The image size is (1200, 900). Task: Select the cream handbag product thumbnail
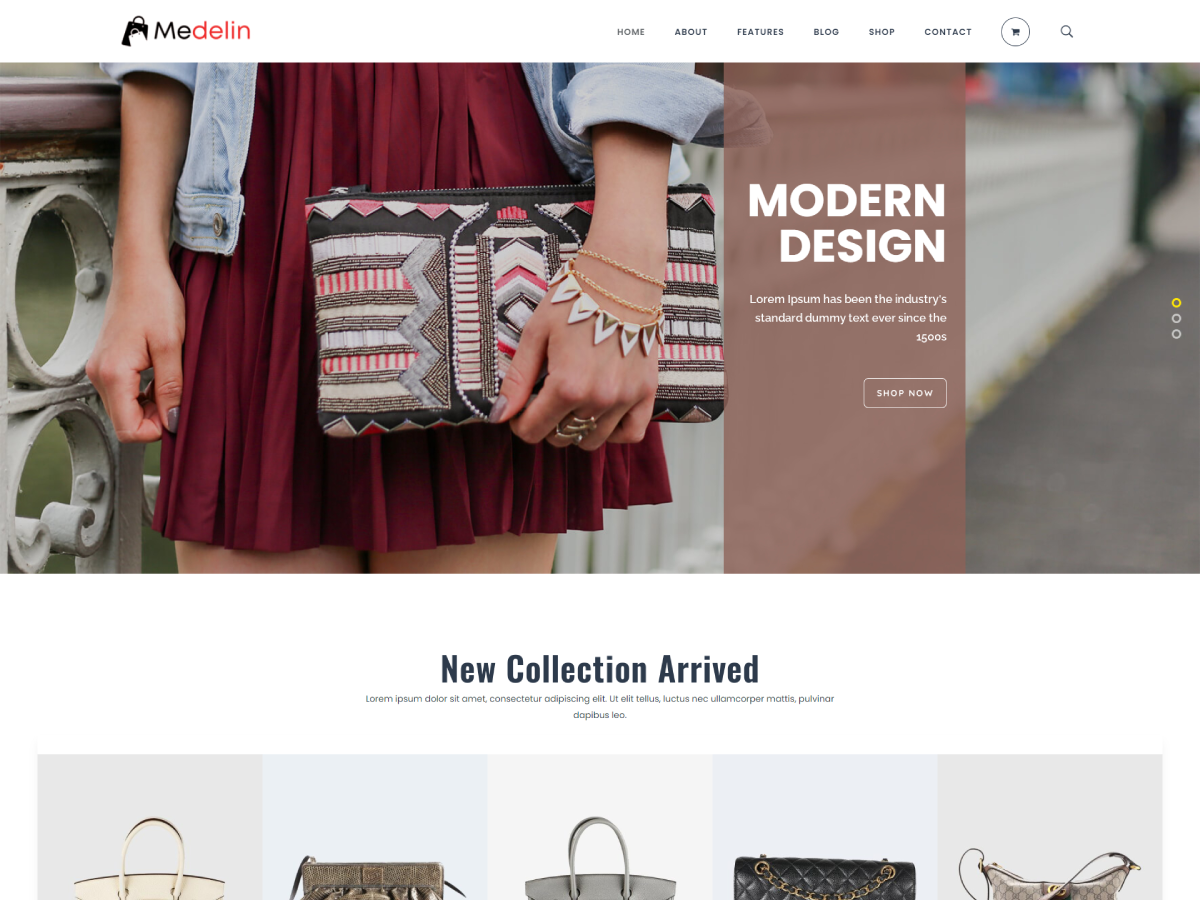tap(150, 827)
